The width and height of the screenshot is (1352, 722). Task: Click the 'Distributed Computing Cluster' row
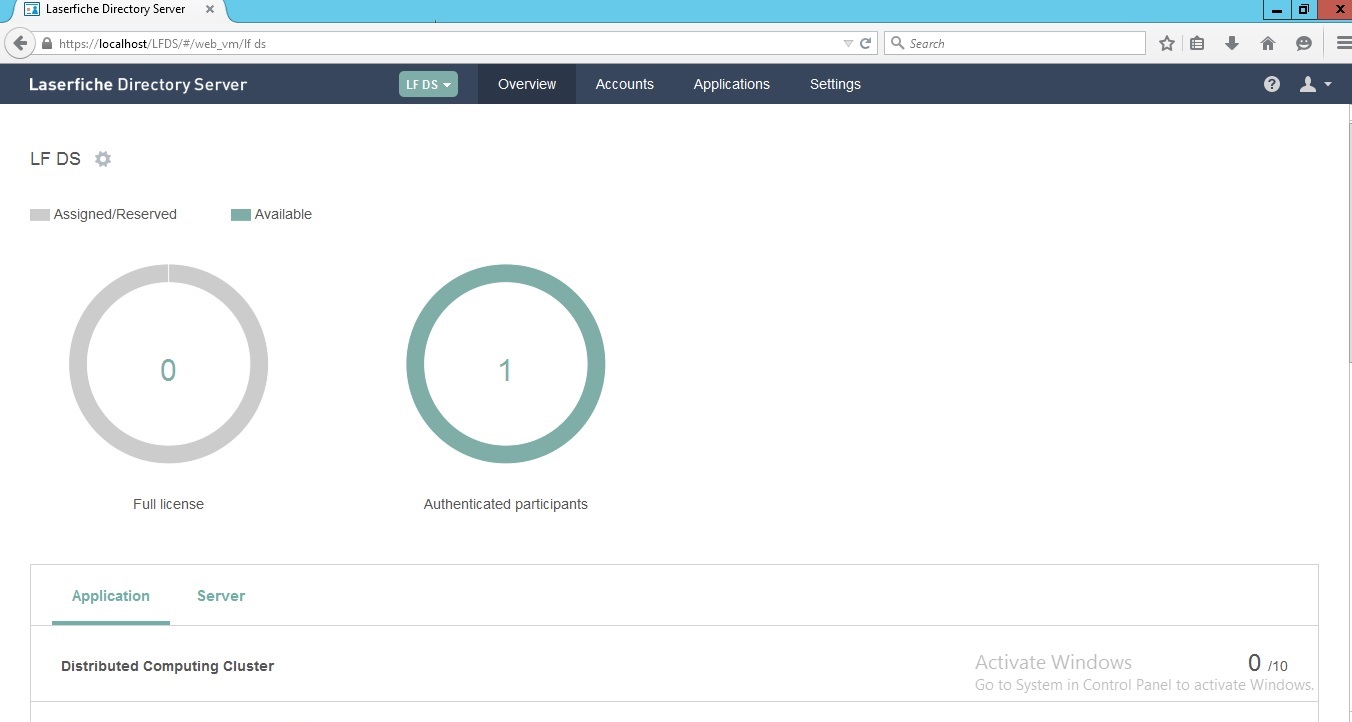[x=675, y=665]
